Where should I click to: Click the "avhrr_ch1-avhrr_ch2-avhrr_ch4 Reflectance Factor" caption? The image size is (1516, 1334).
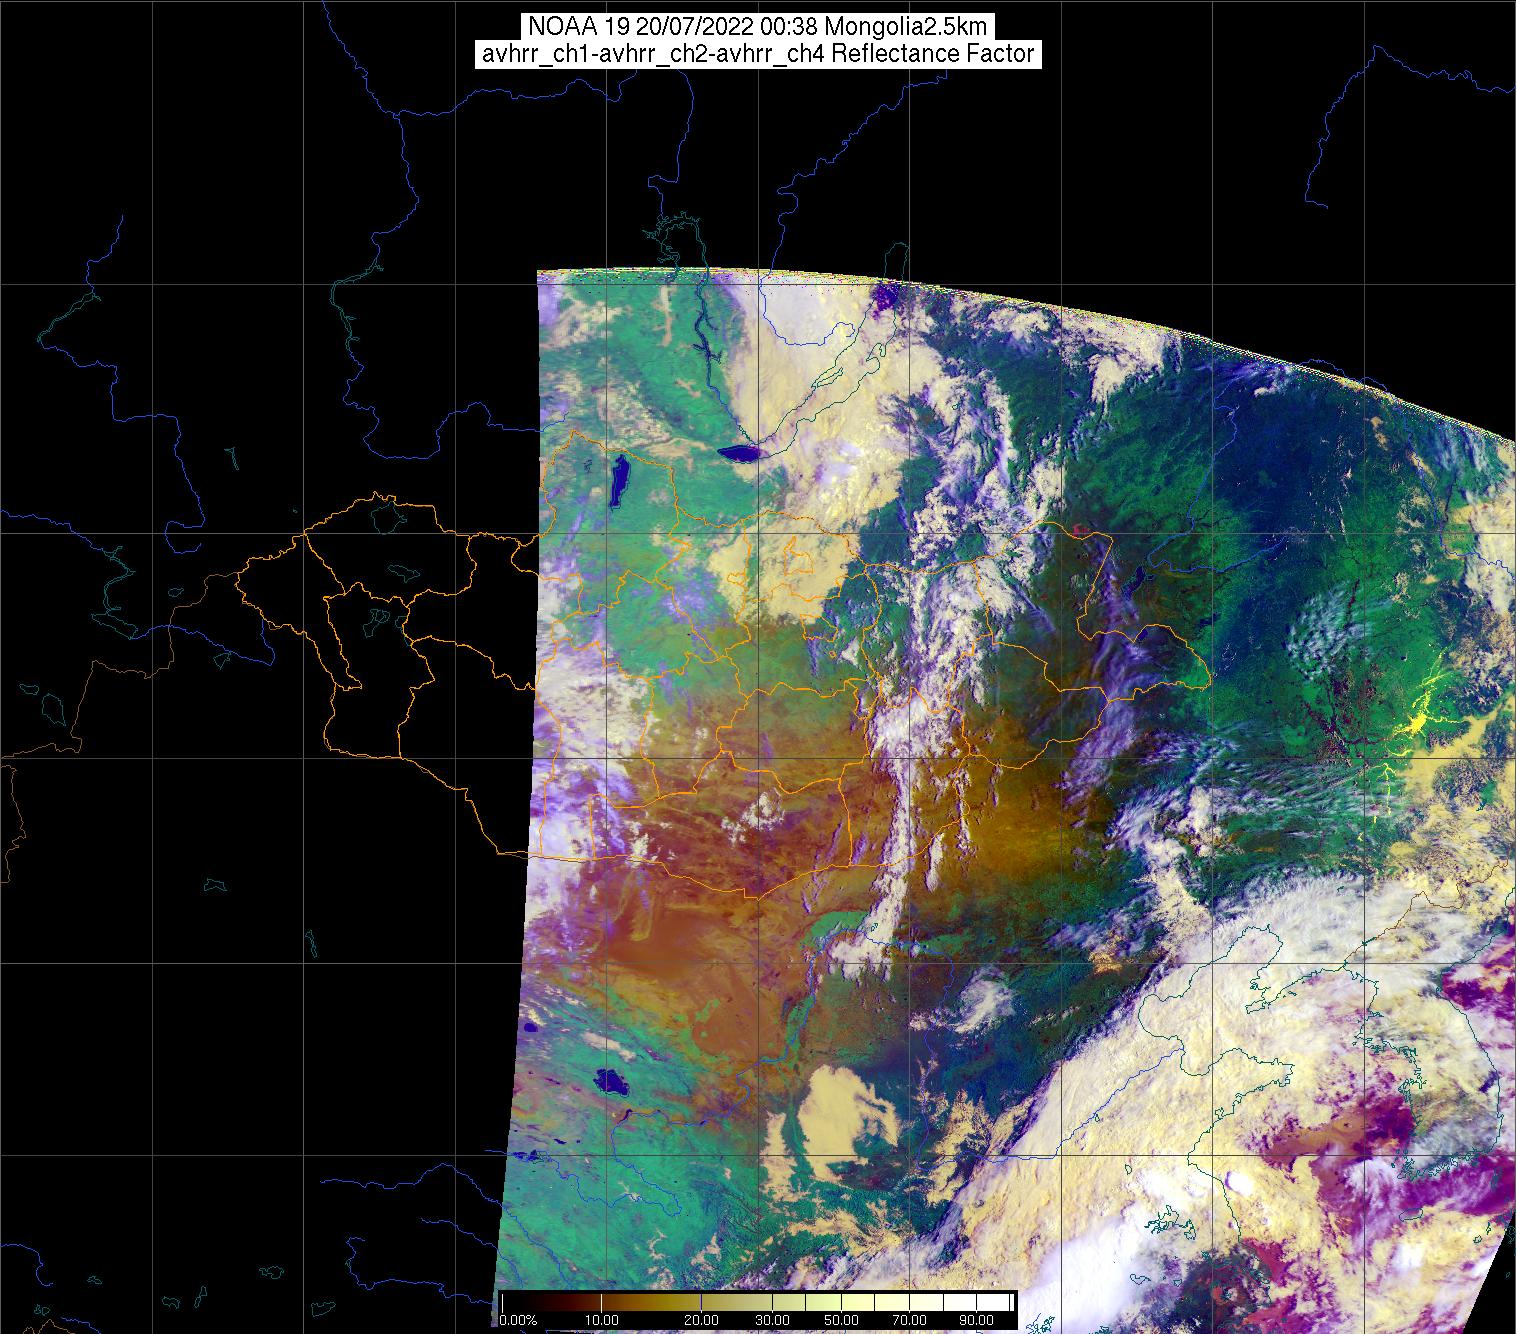(758, 54)
